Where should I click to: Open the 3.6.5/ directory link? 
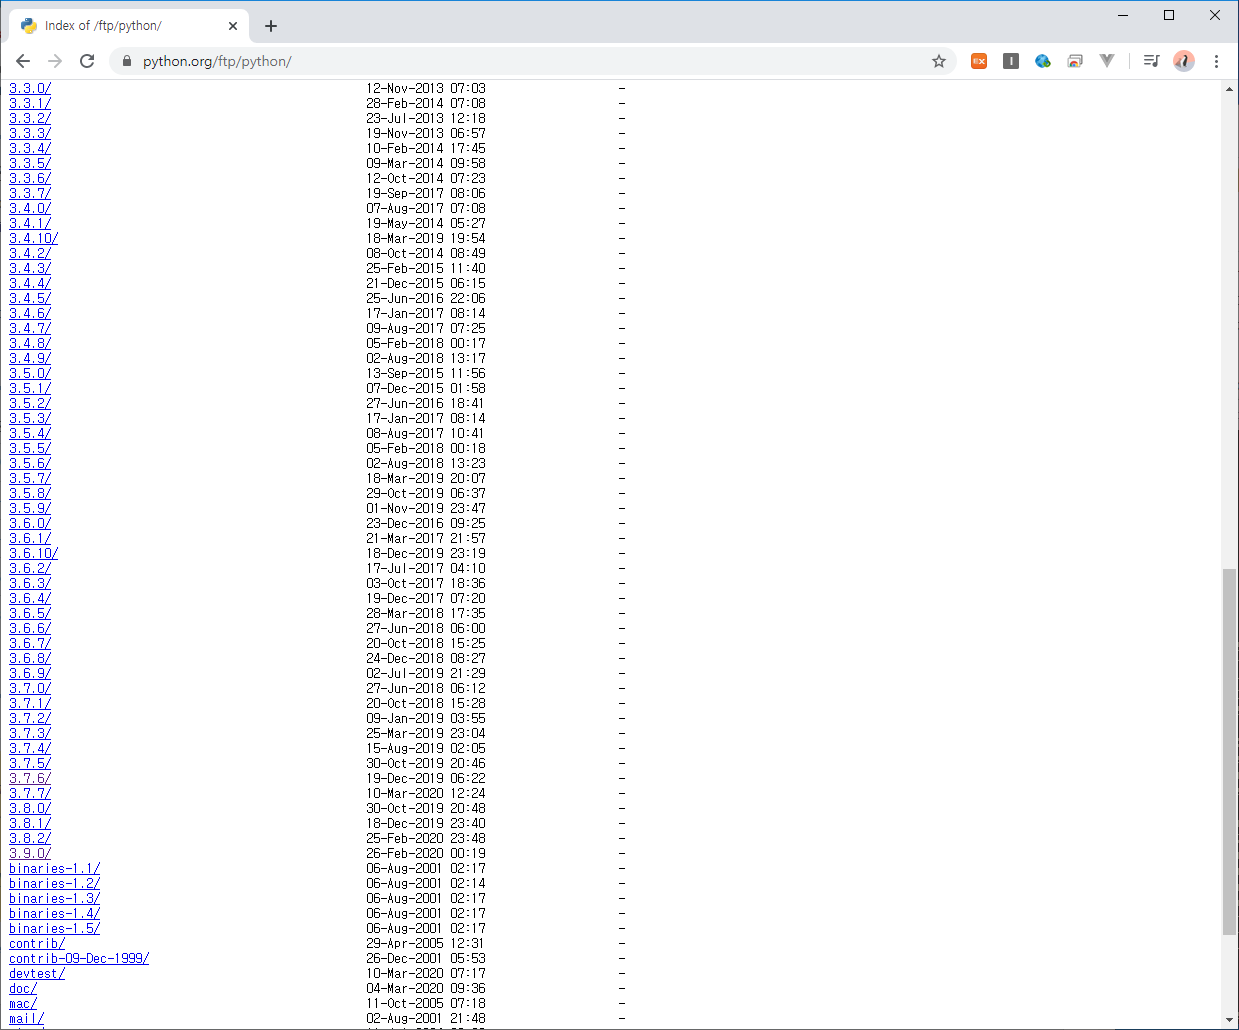coord(30,613)
